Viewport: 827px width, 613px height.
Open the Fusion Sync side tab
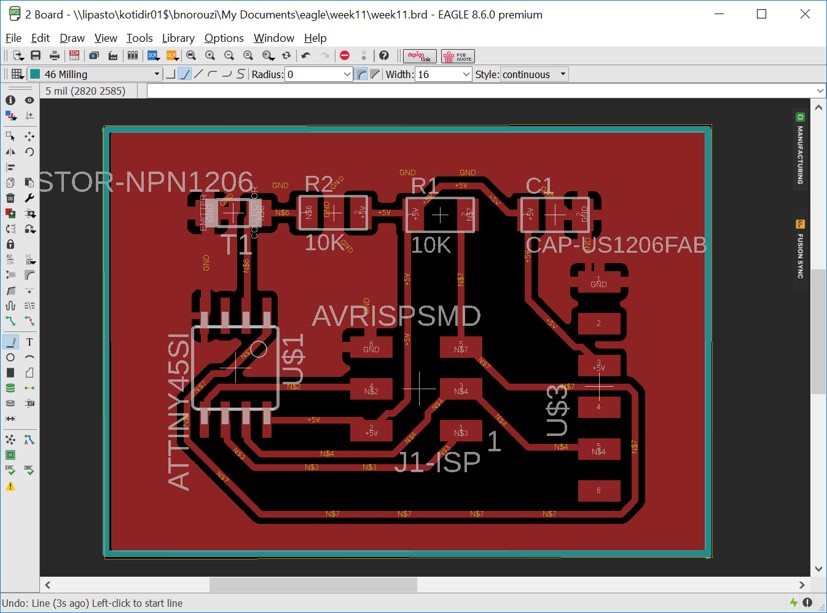pyautogui.click(x=800, y=249)
